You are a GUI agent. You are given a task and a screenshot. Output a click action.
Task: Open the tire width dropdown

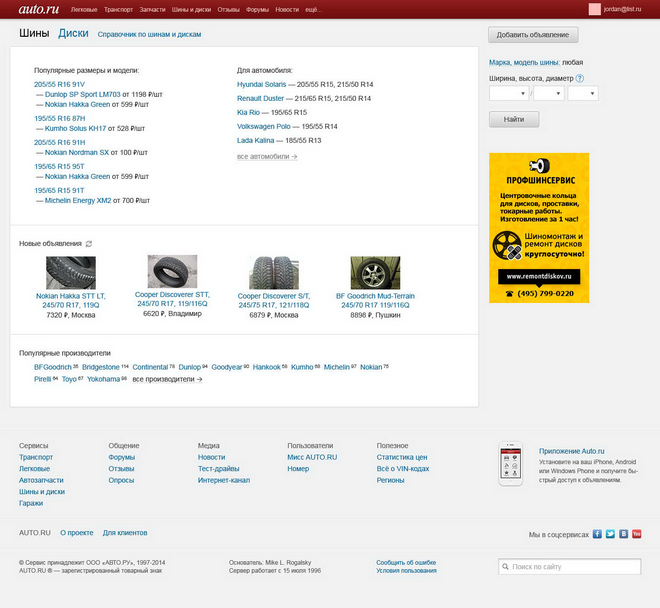pyautogui.click(x=509, y=93)
